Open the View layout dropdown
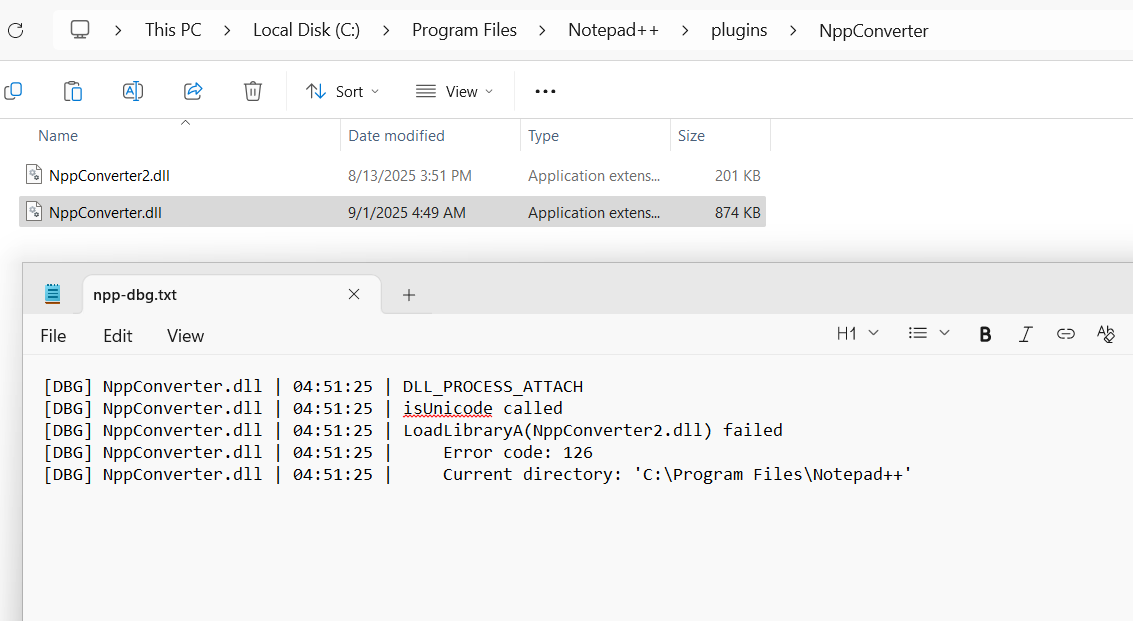The height and width of the screenshot is (621, 1133). (x=455, y=92)
